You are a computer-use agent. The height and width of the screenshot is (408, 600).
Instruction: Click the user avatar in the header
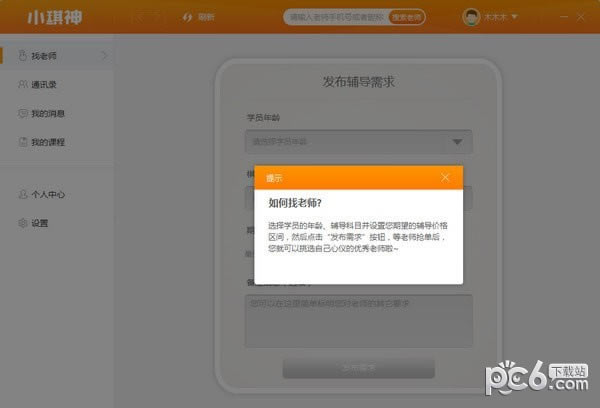471,17
